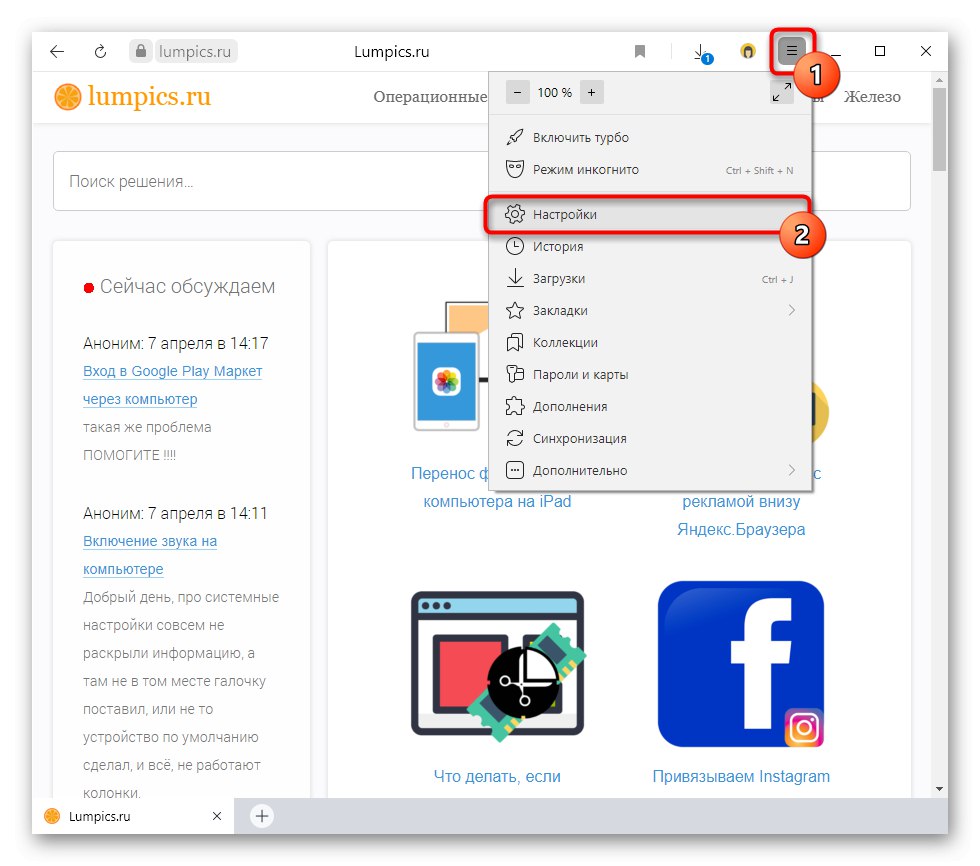Click comment header Аноним: 7 апреля в 14:17
The height and width of the screenshot is (866, 980).
pos(176,343)
